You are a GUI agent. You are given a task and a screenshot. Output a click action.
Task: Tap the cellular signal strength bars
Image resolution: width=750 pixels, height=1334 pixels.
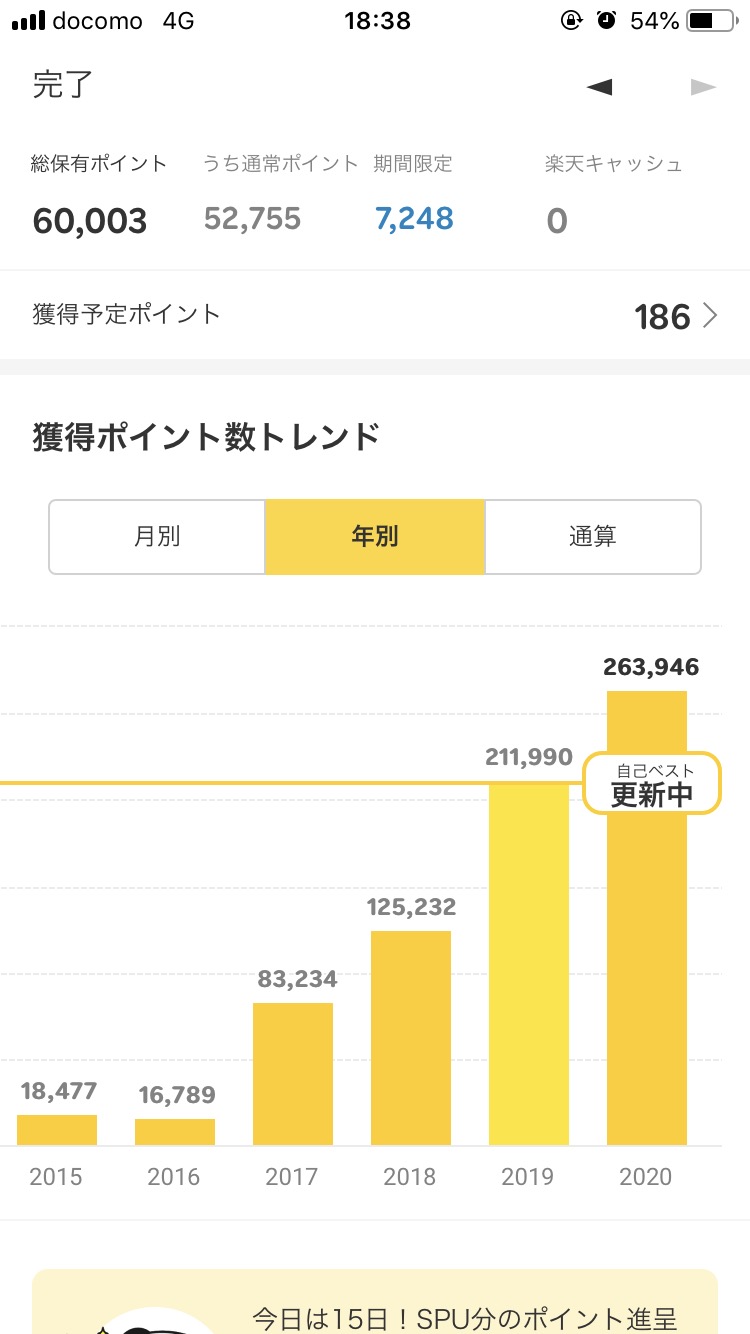[27, 20]
